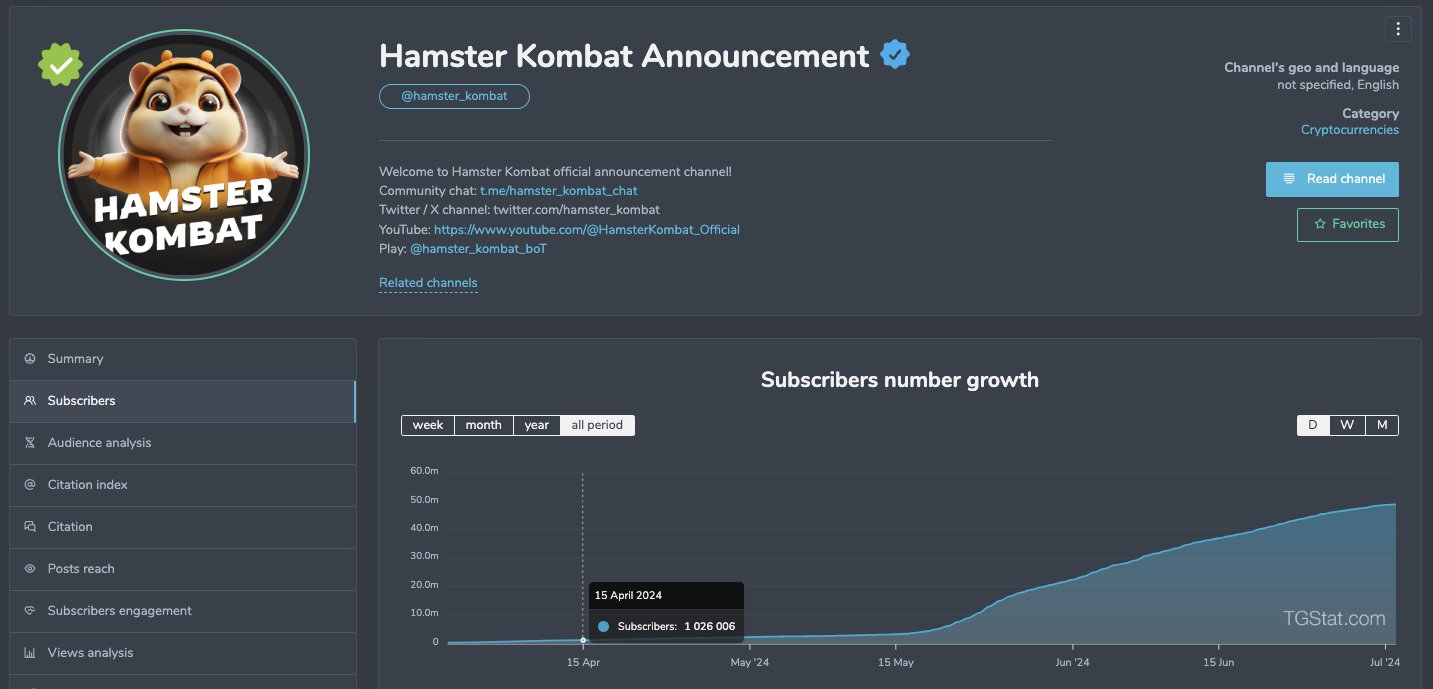Click the Audience analysis hourglass icon
Viewport: 1433px width, 689px height.
30,443
